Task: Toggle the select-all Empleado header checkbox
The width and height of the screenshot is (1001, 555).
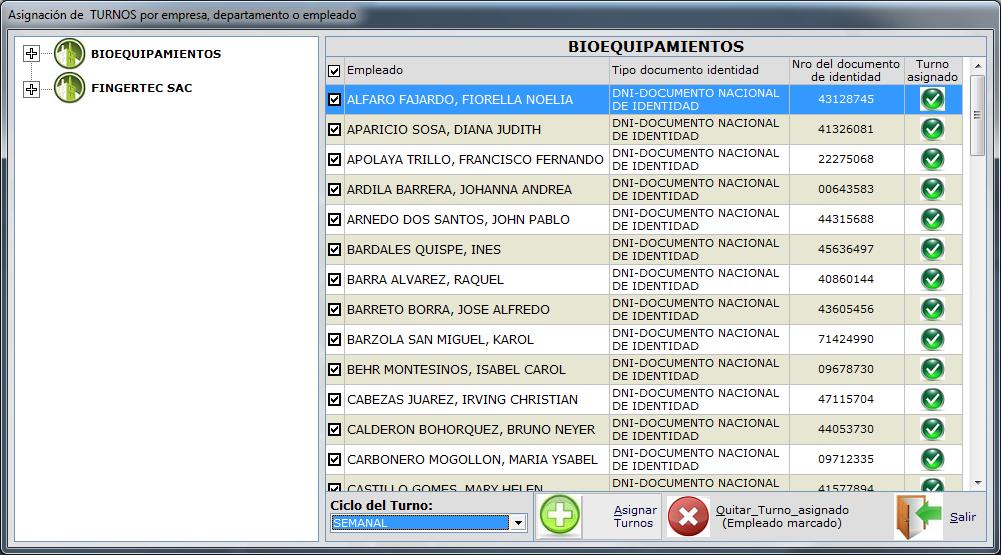Action: 334,71
